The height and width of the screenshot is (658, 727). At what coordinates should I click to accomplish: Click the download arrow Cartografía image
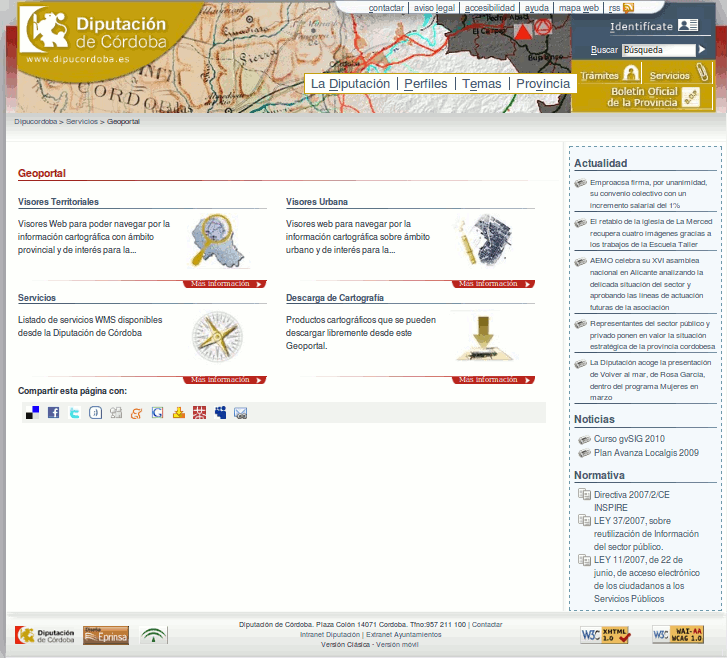pos(485,338)
